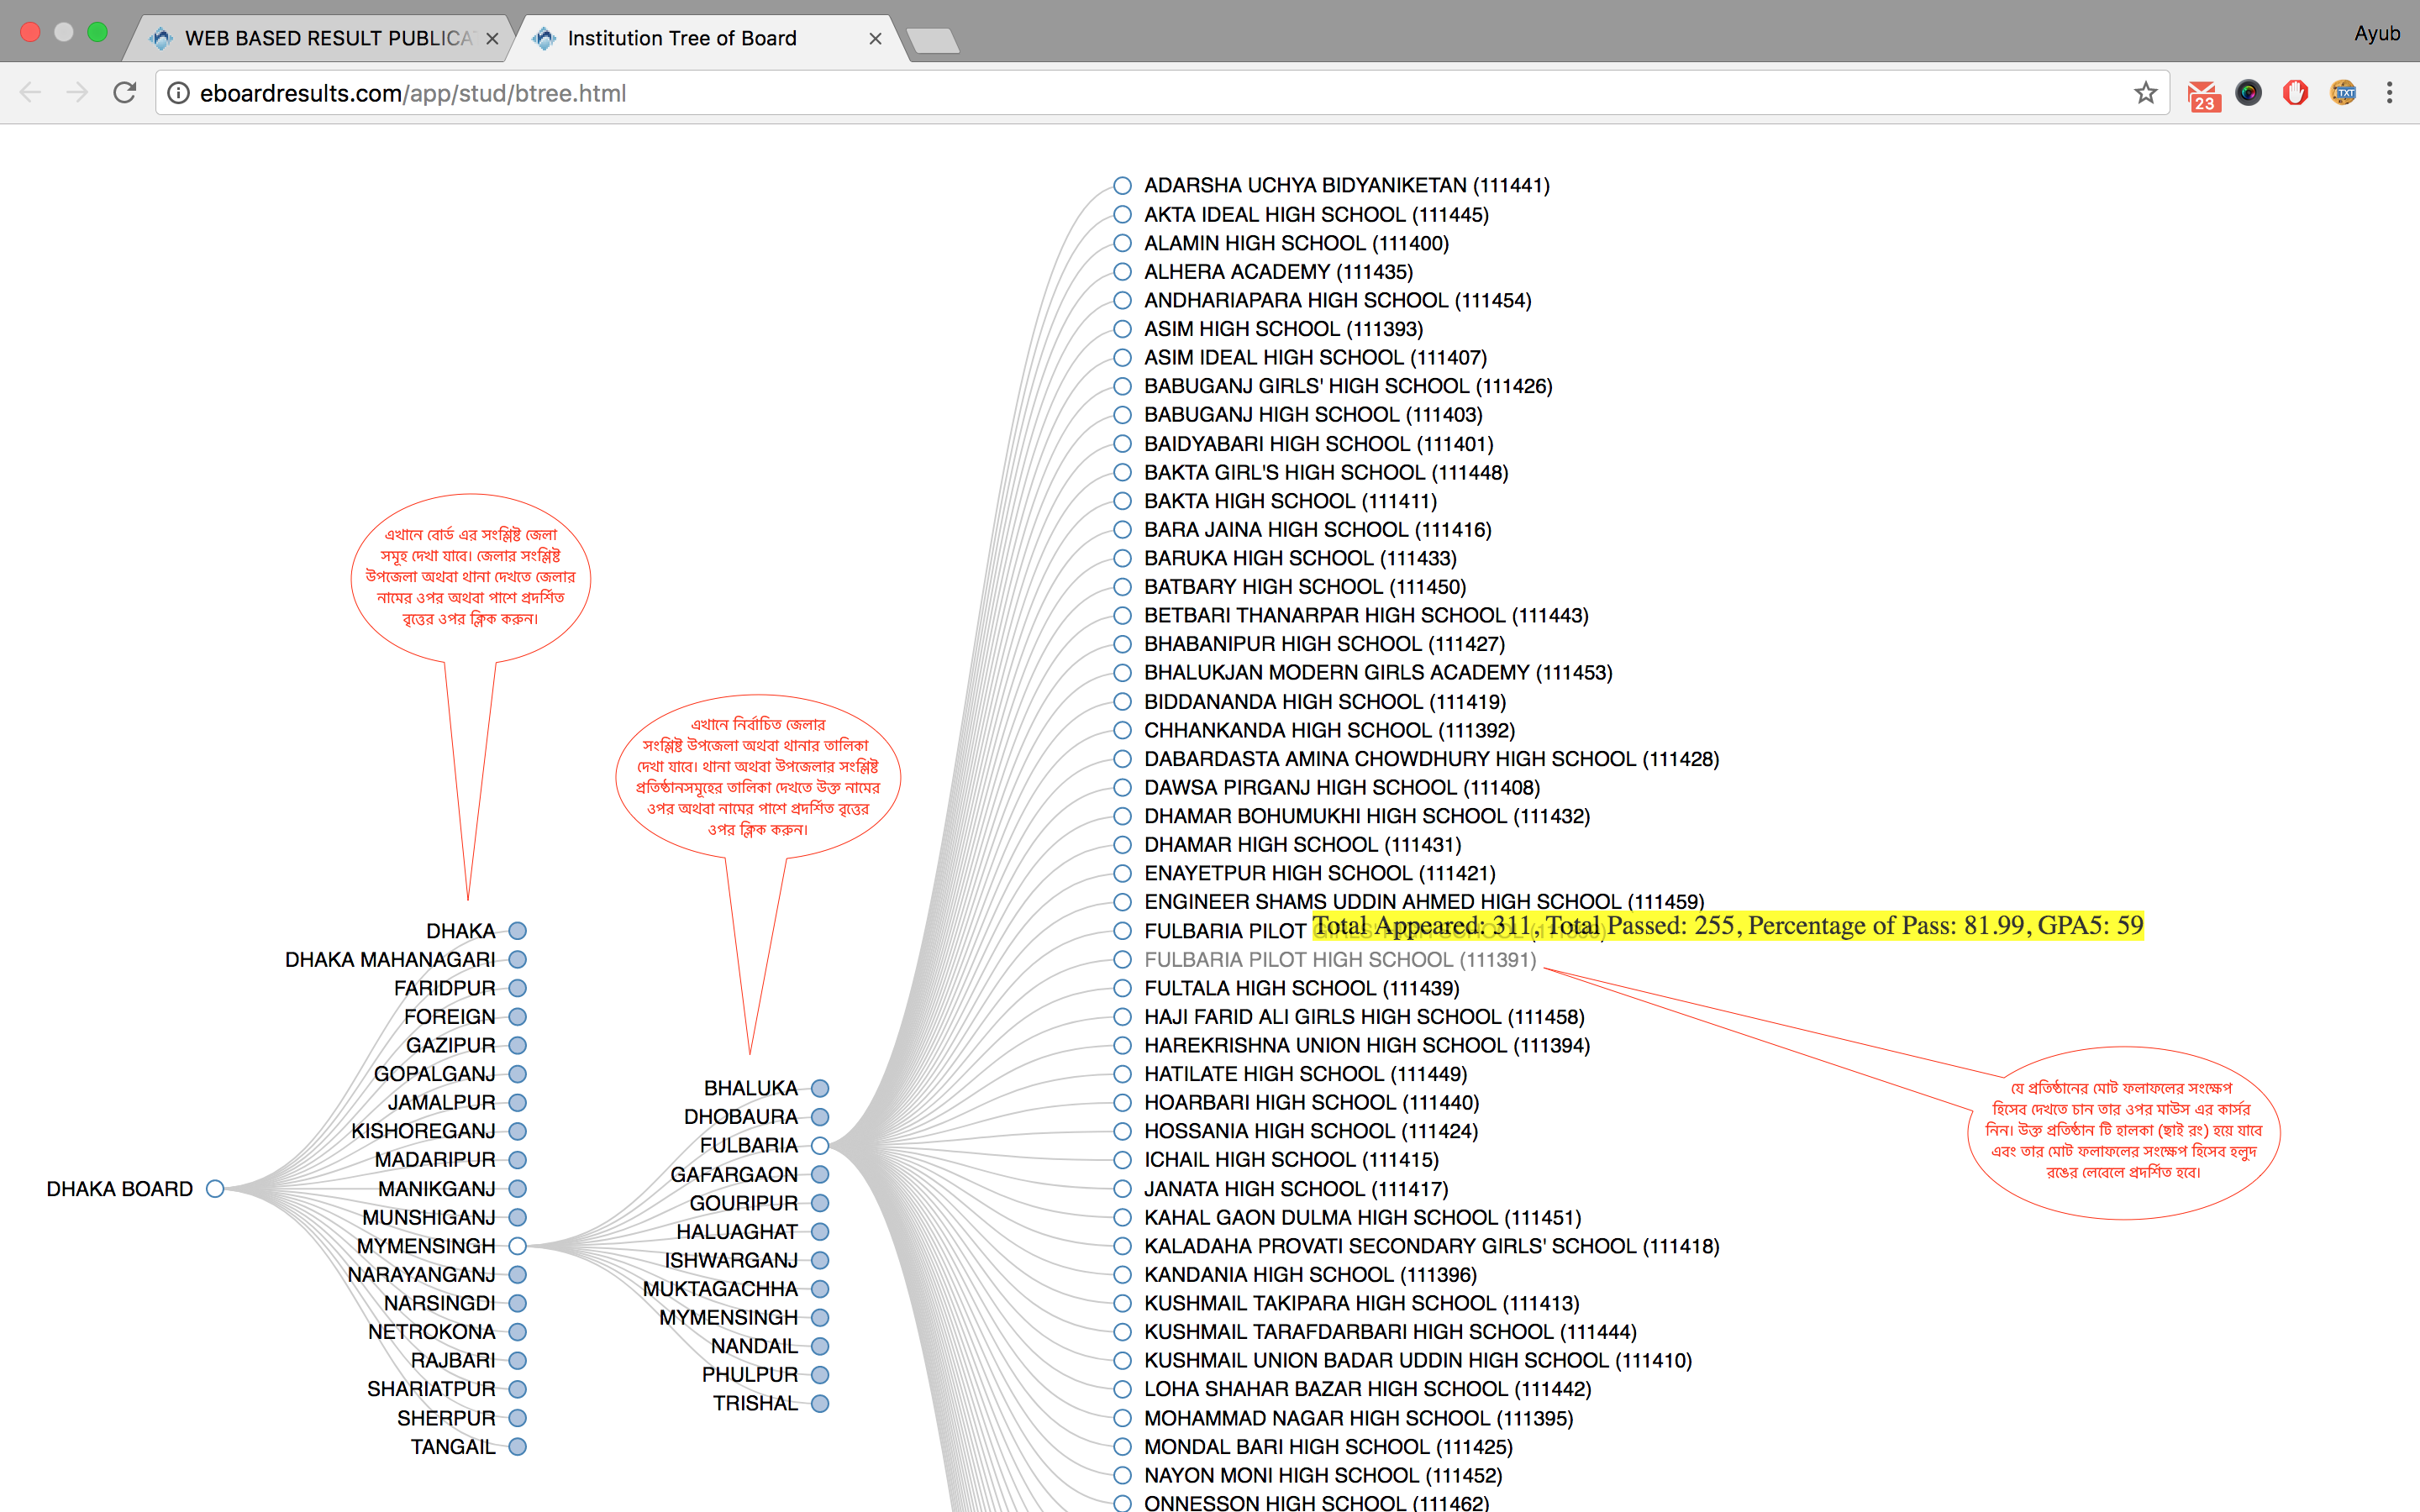The image size is (2420, 1512).
Task: Open ADARSHA UCHYA BIDYANIKETAN (111441)
Action: pyautogui.click(x=1347, y=185)
